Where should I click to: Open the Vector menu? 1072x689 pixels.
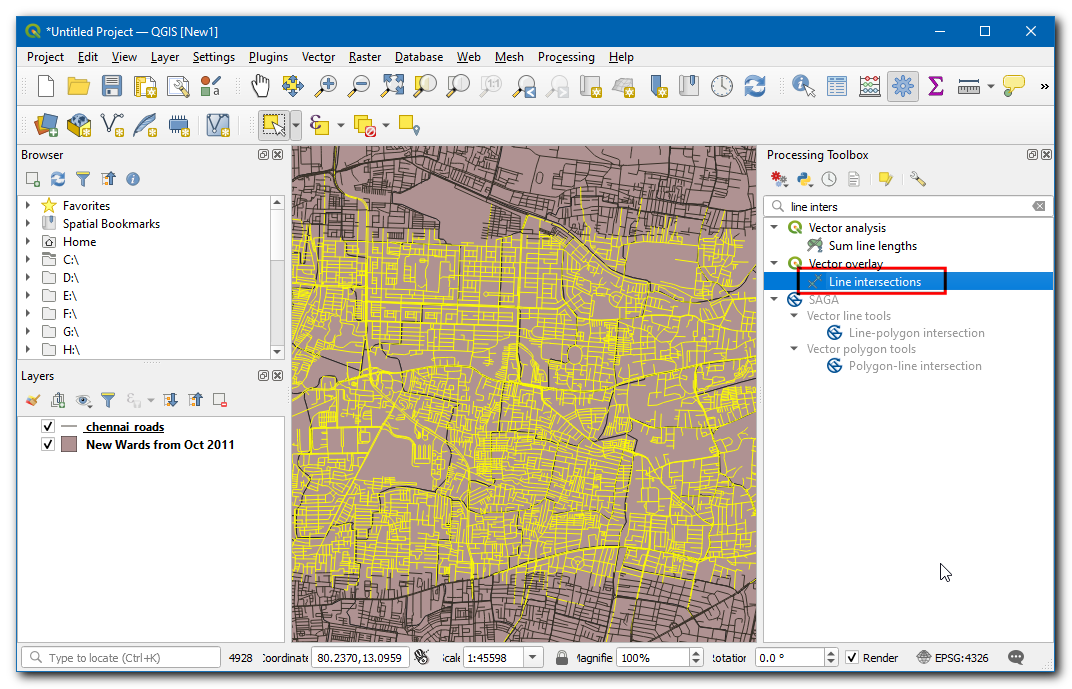click(318, 57)
